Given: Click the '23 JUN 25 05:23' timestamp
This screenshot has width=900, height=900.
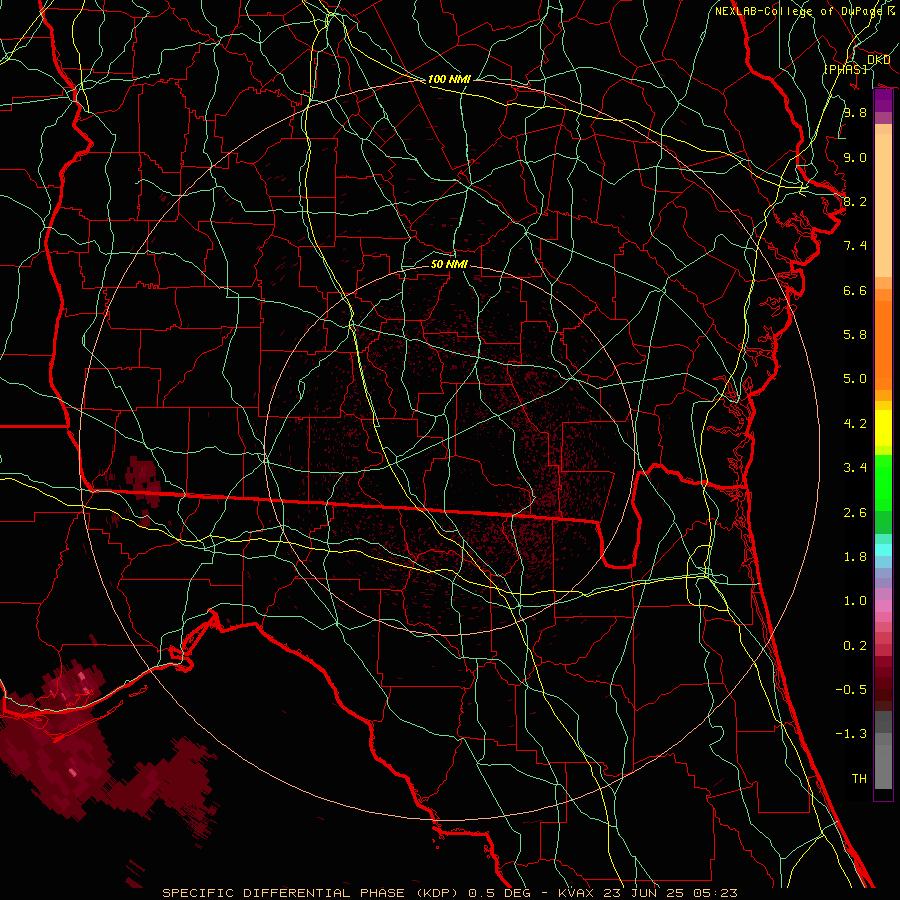Looking at the screenshot, I should (x=672, y=893).
